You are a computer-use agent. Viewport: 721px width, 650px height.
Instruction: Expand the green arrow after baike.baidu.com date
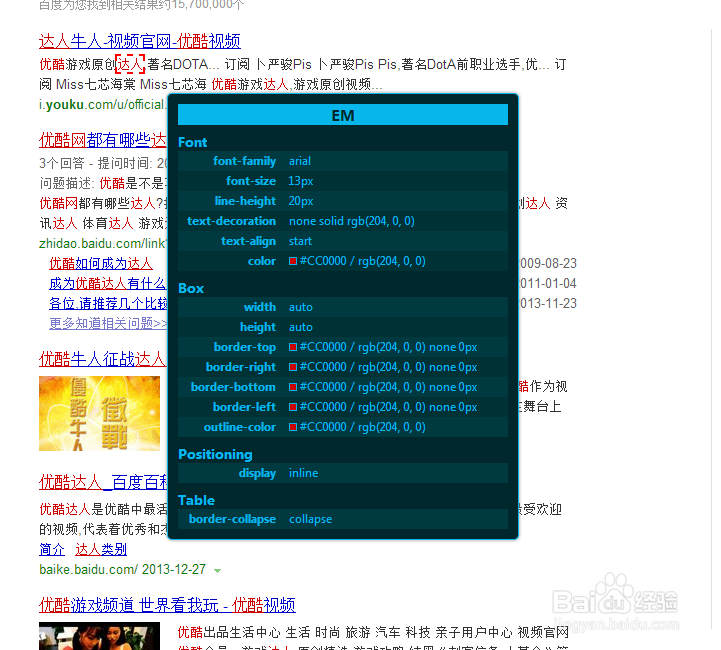[217, 570]
